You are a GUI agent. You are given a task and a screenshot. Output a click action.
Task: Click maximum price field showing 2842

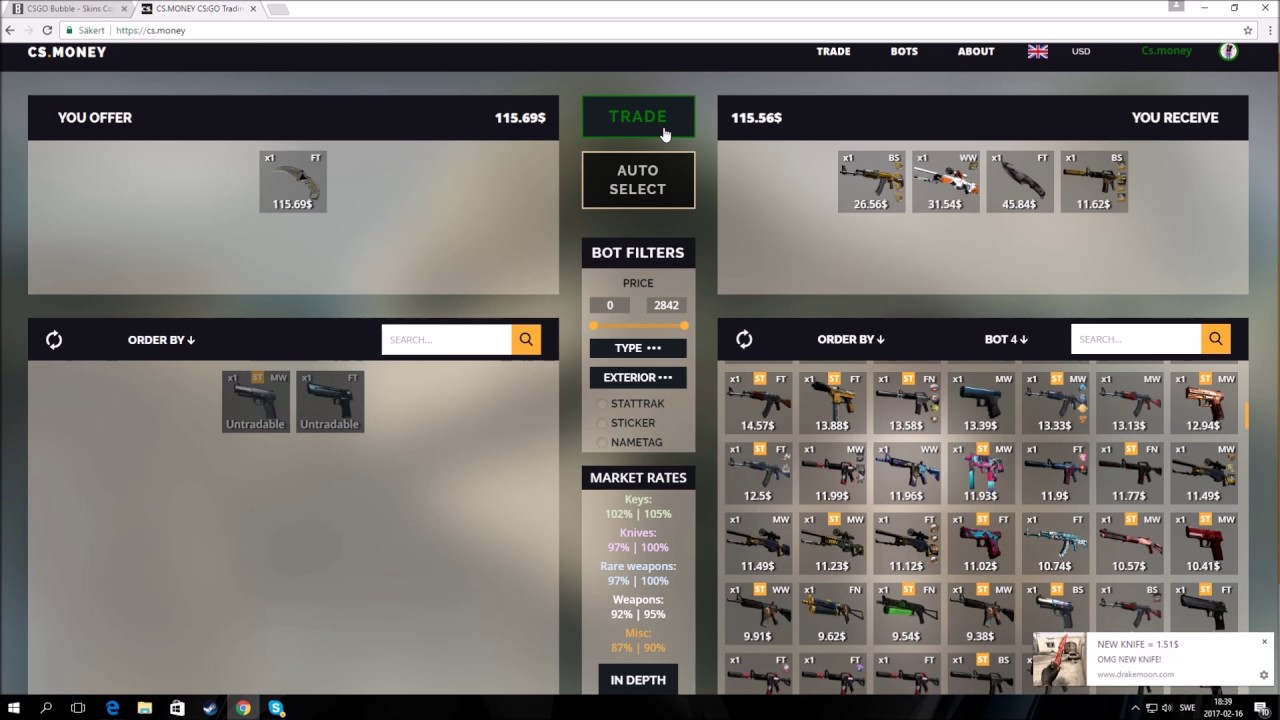click(x=666, y=305)
